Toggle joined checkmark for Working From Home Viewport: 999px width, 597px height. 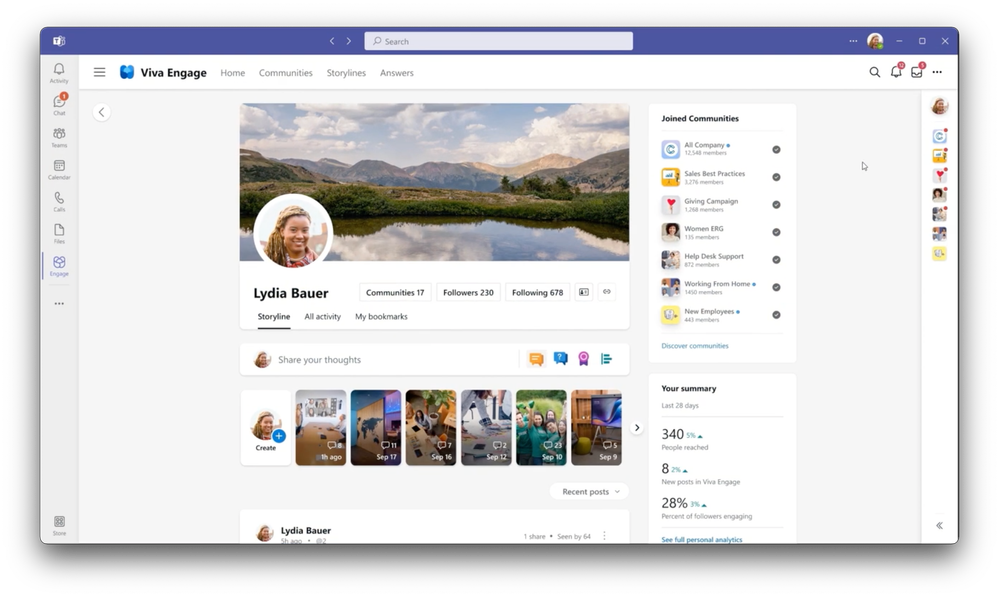click(776, 287)
